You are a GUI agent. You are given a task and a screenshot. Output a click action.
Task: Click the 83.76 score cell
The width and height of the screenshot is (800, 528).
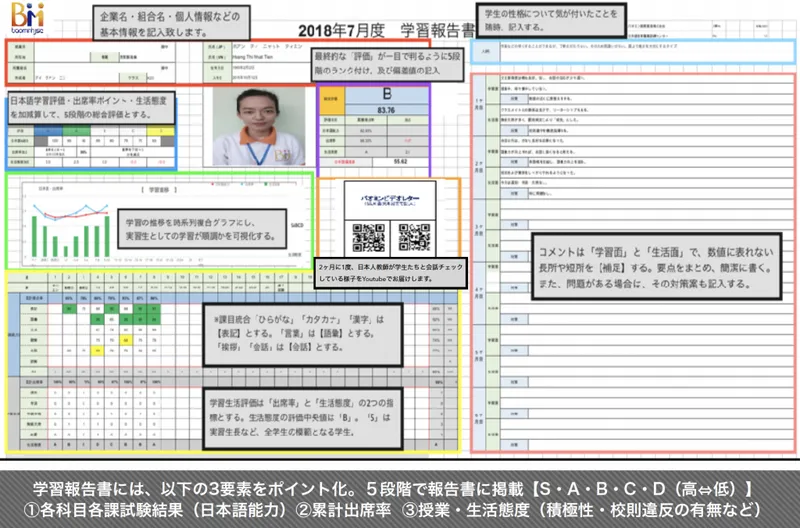point(387,110)
